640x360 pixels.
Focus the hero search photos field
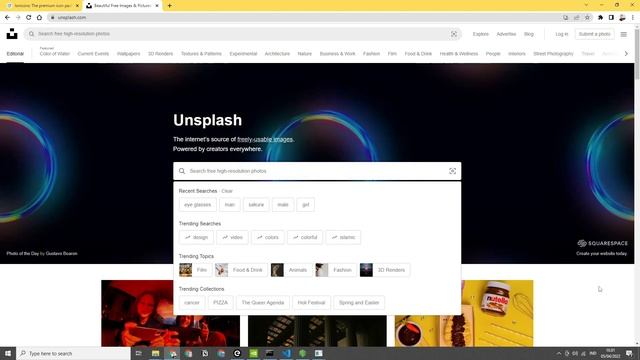(317, 171)
